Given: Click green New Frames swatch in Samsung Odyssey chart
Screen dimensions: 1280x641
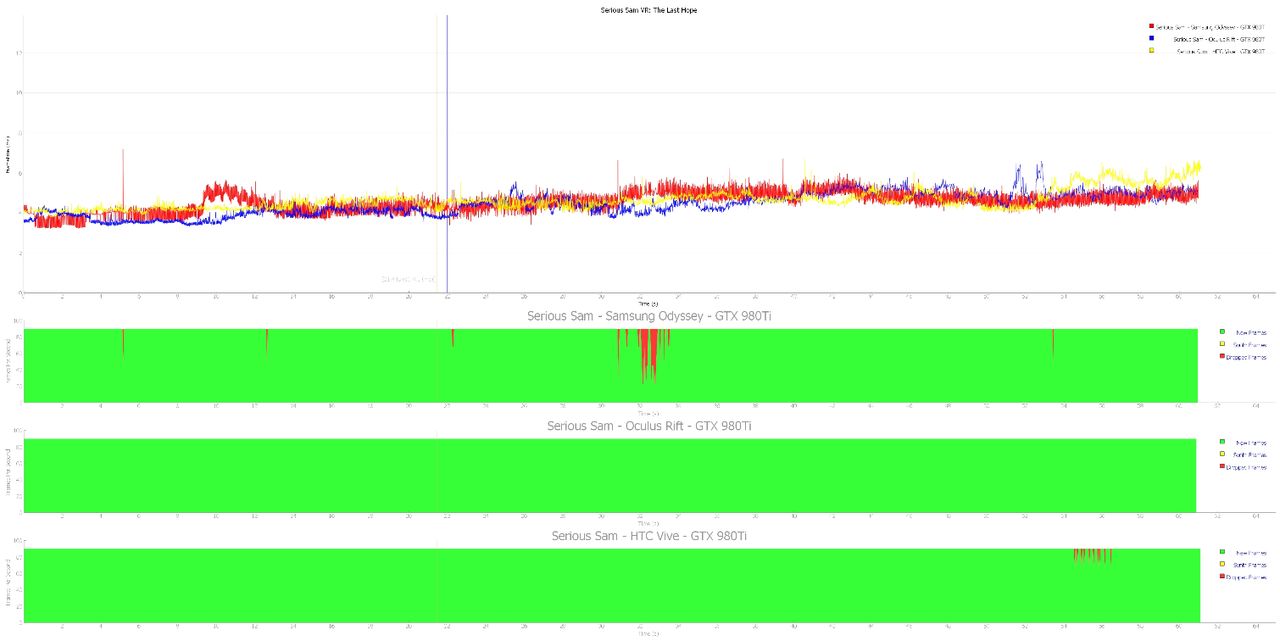Looking at the screenshot, I should point(1222,331).
